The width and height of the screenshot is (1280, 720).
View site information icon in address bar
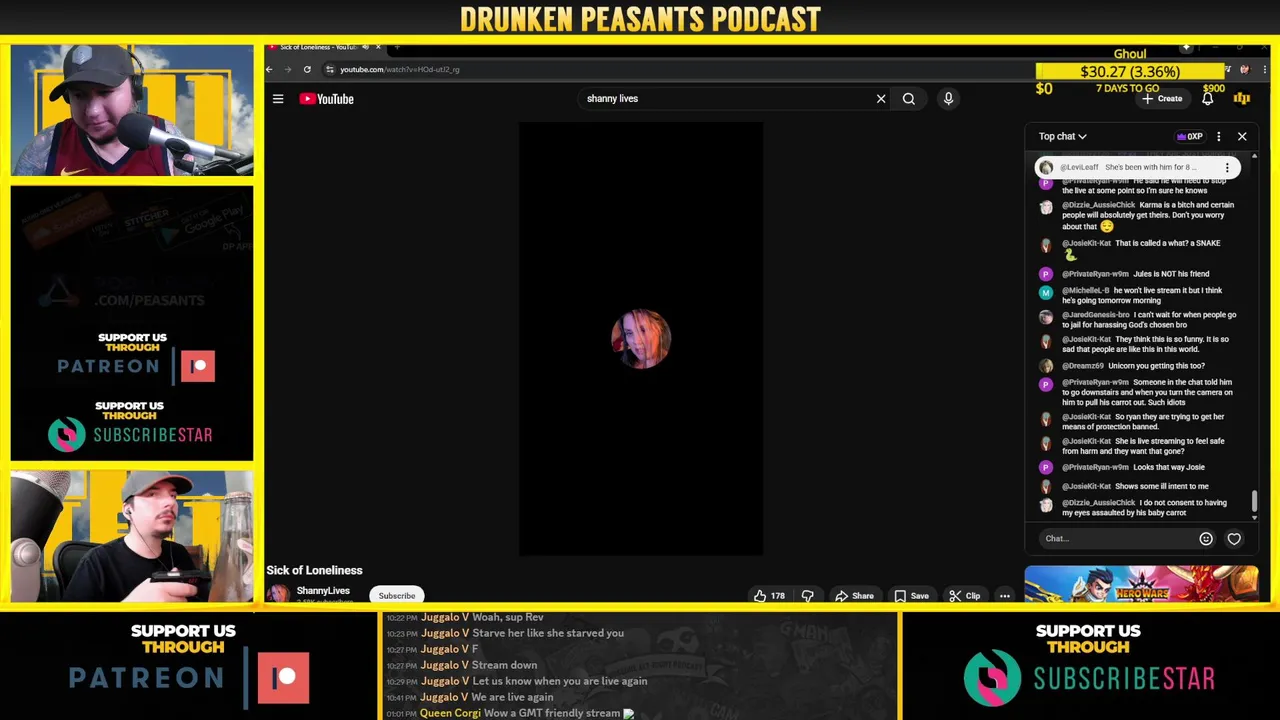coord(330,69)
